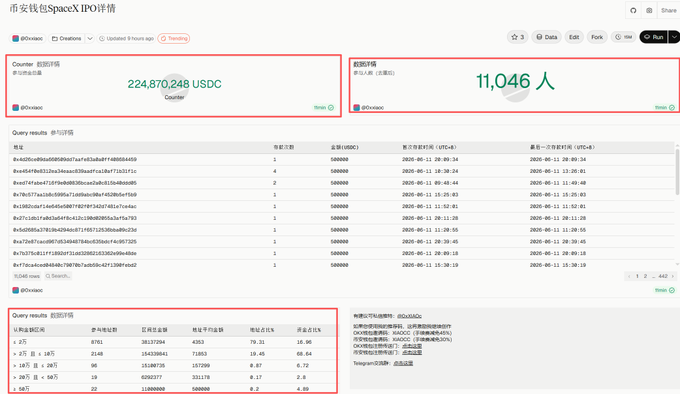Click last deposit time 2026-06-11 13:26:01
The width and height of the screenshot is (680, 394).
[x=558, y=171]
